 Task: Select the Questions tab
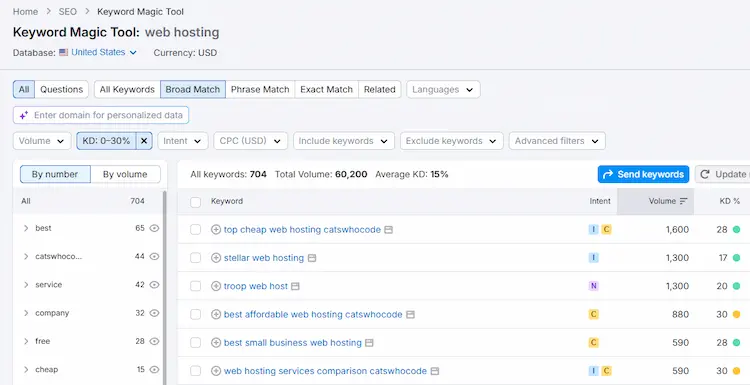click(x=62, y=89)
